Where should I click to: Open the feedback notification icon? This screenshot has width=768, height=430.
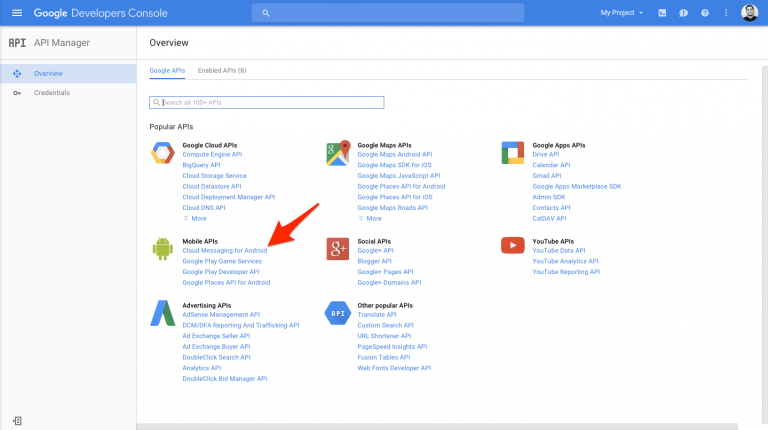tap(683, 13)
